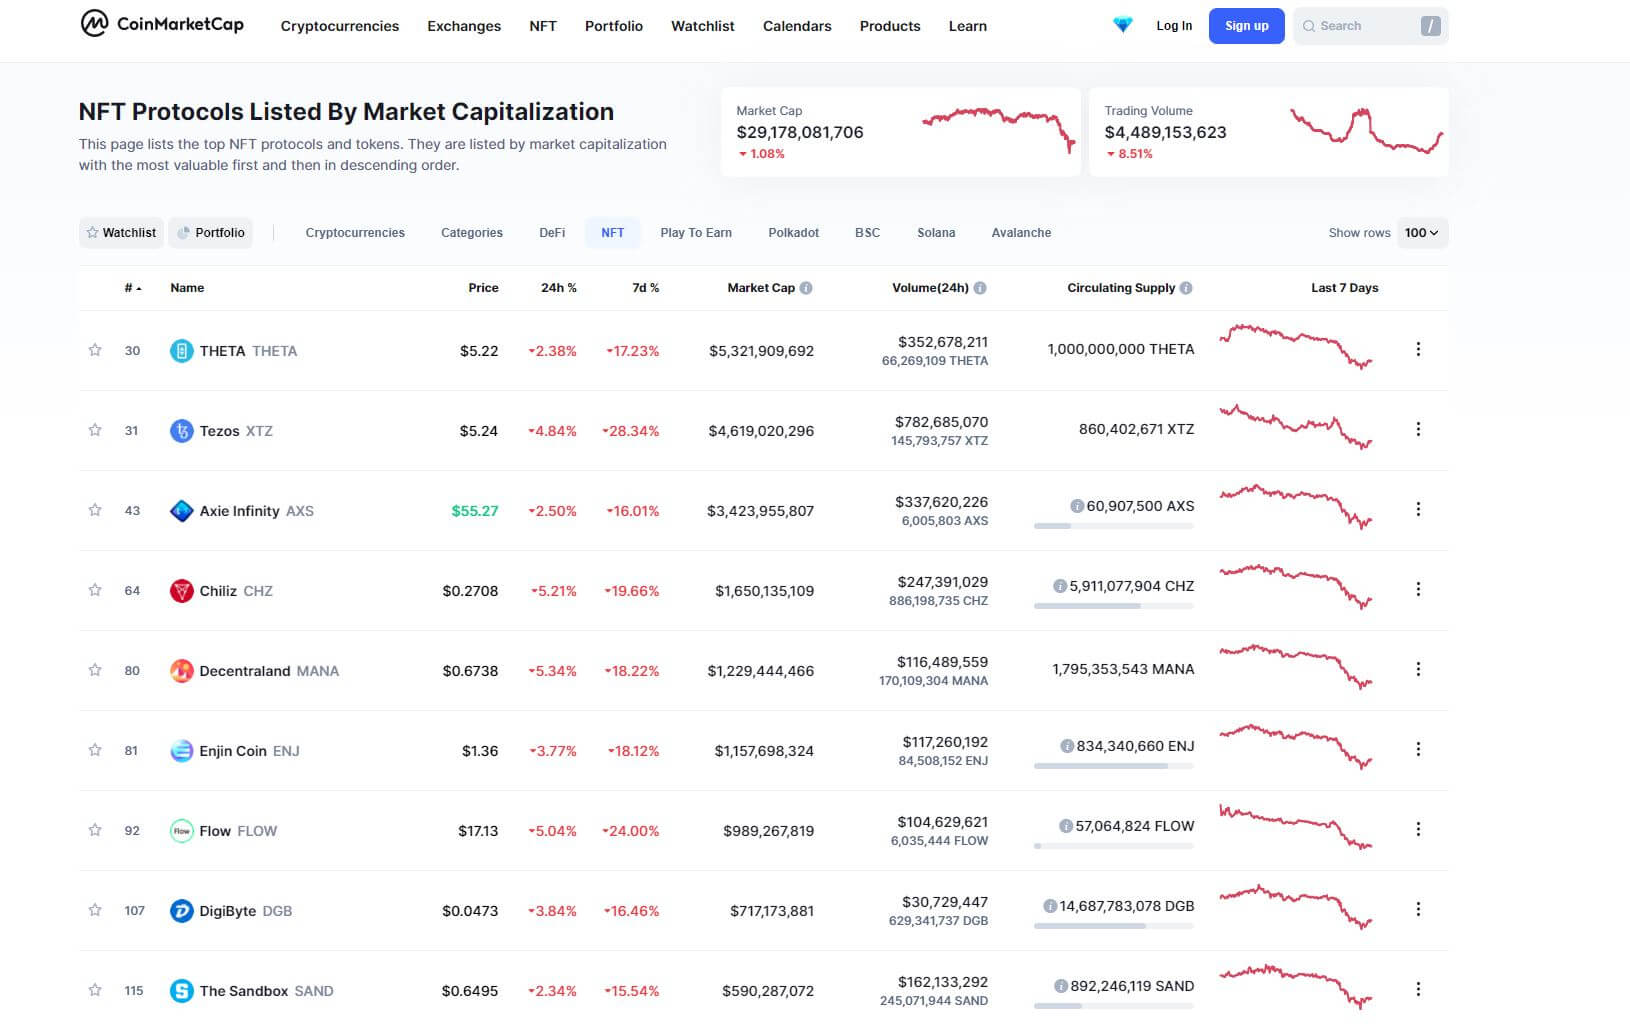Image resolution: width=1630 pixels, height=1028 pixels.
Task: Open the Axie Infinity coin link
Action: pyautogui.click(x=256, y=511)
